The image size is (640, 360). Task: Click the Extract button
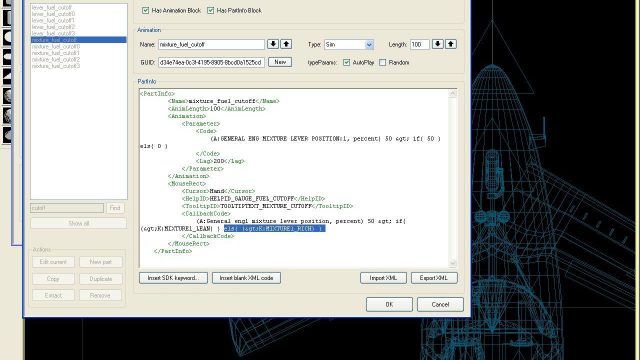[53, 295]
